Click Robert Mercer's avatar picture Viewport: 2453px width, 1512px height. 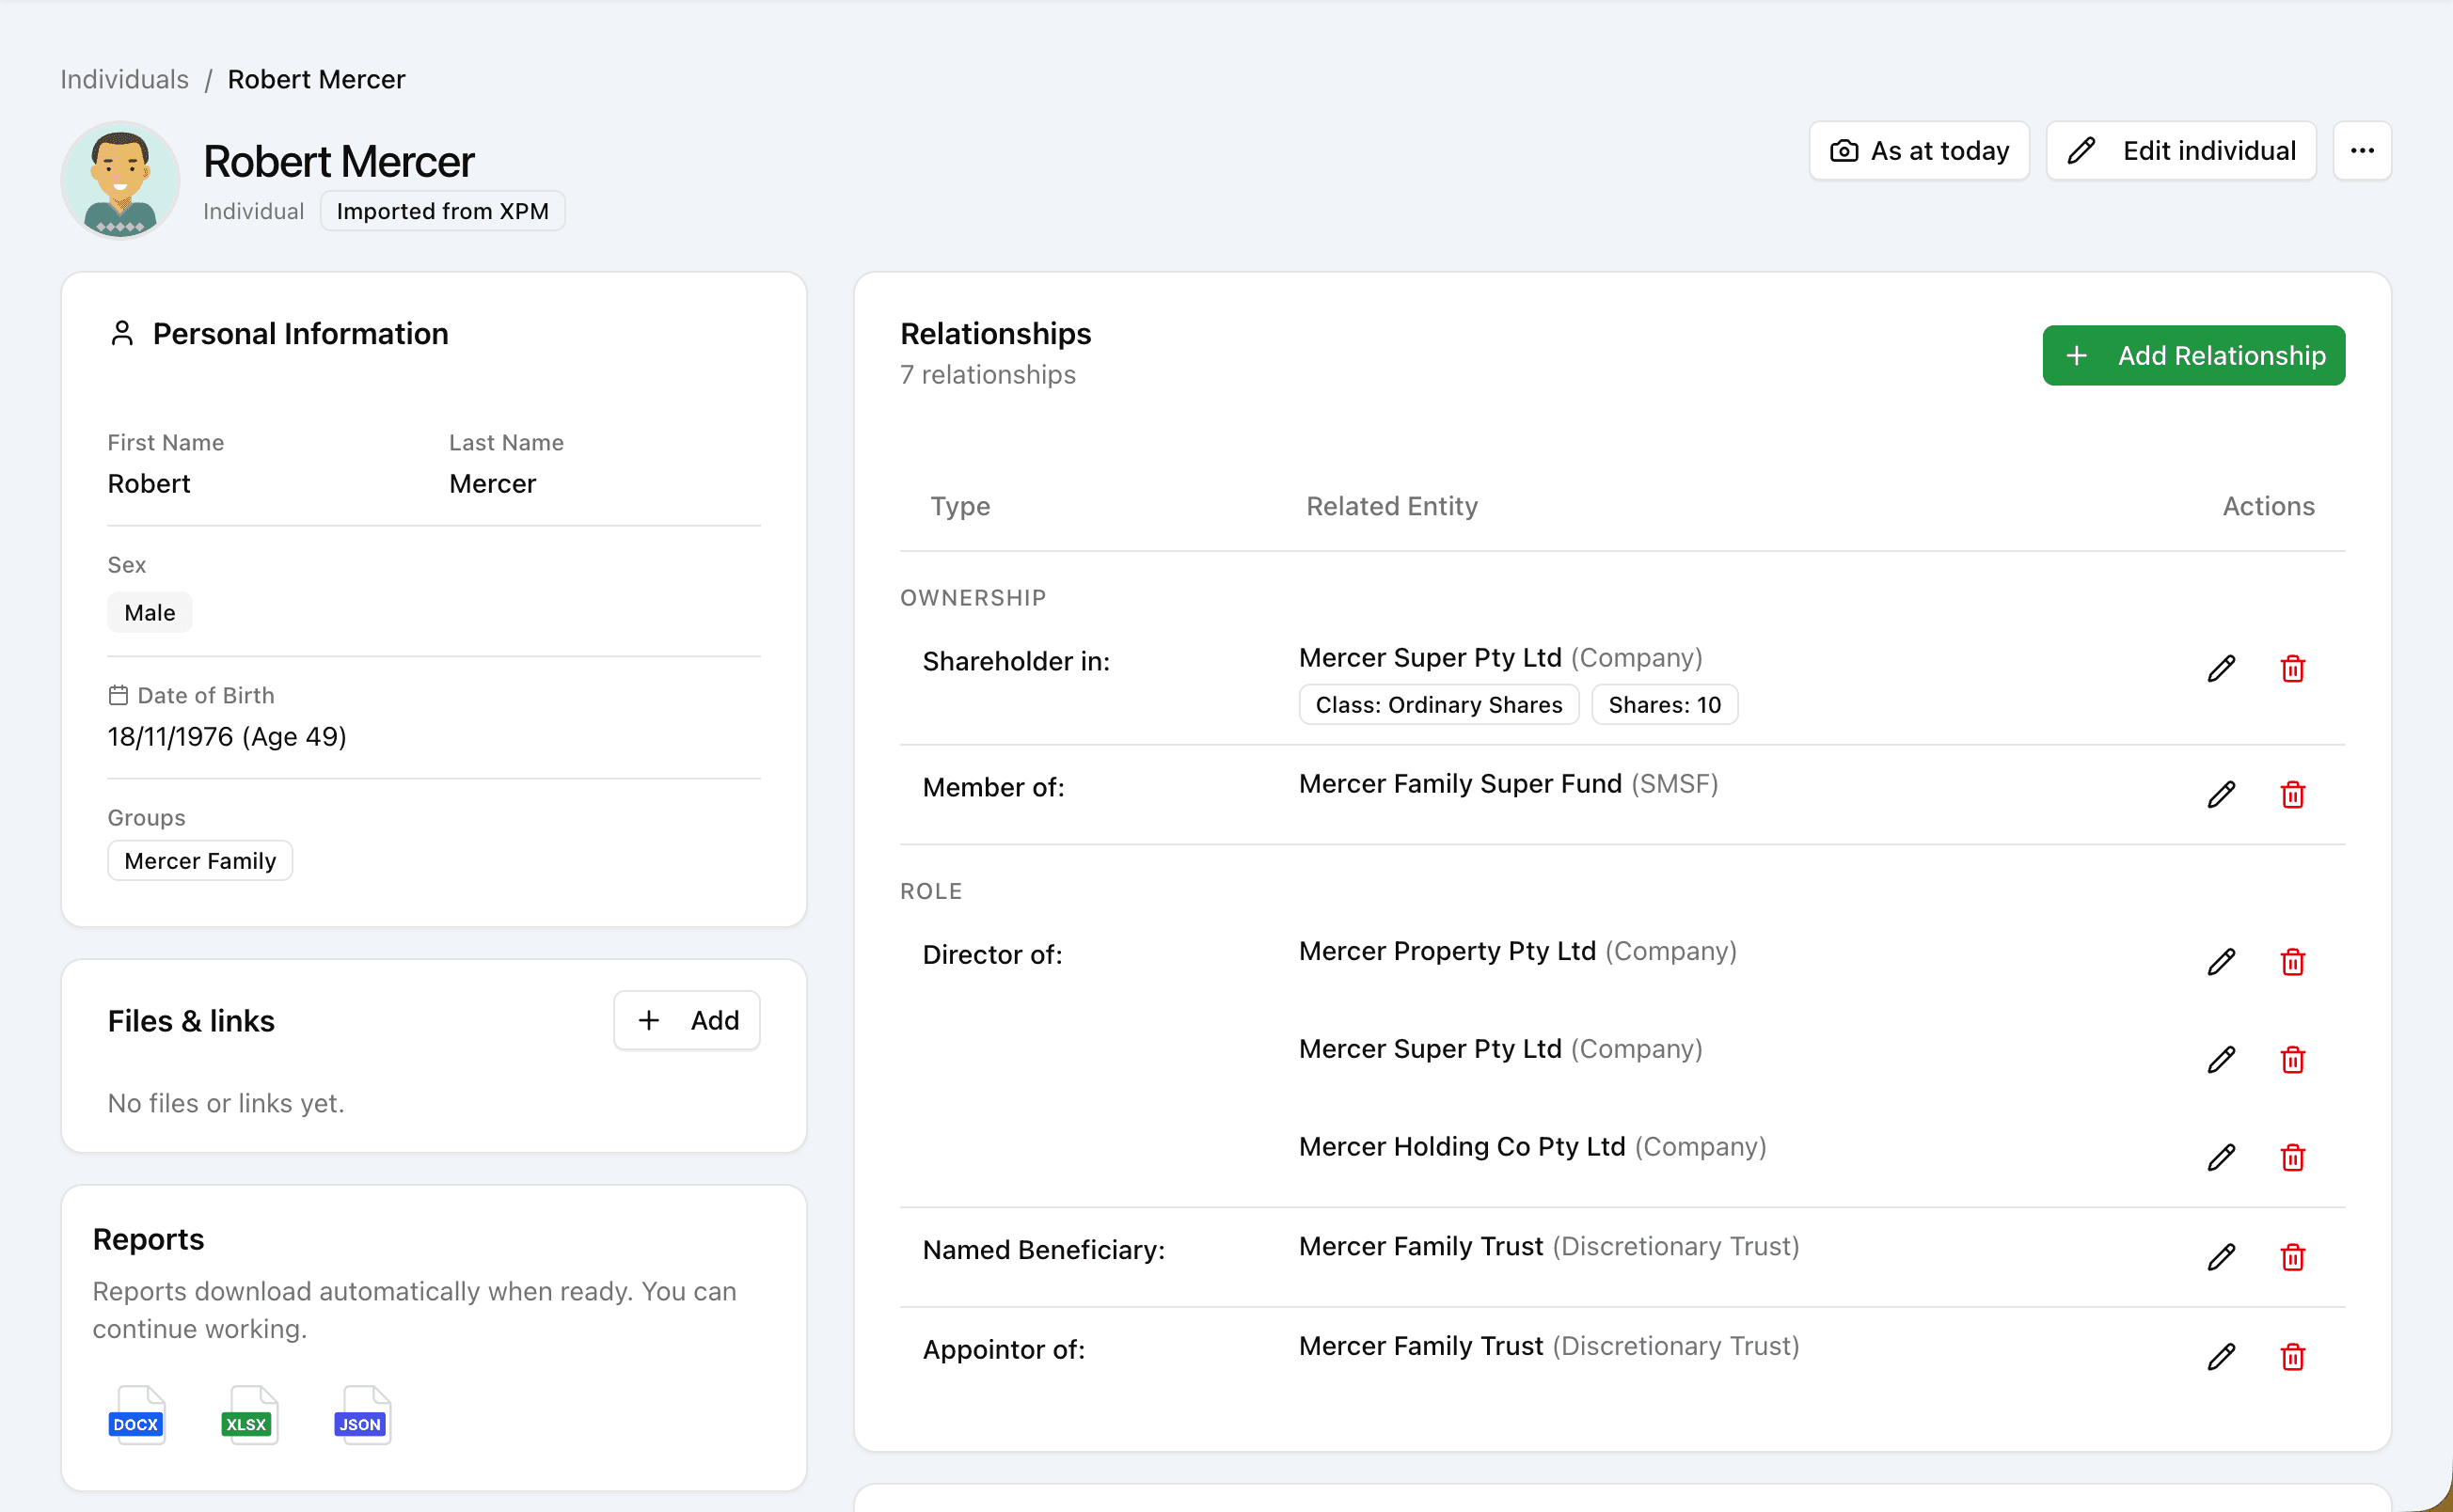pyautogui.click(x=120, y=181)
